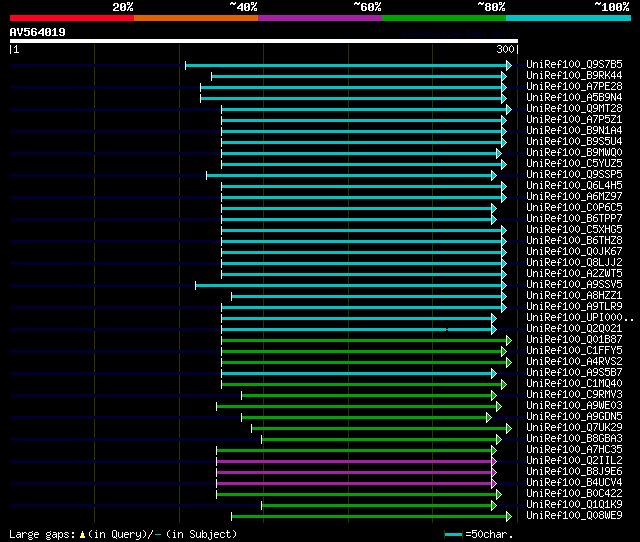Click the orange ~40% identity legend bar
This screenshot has width=640, height=542.
[196, 18]
